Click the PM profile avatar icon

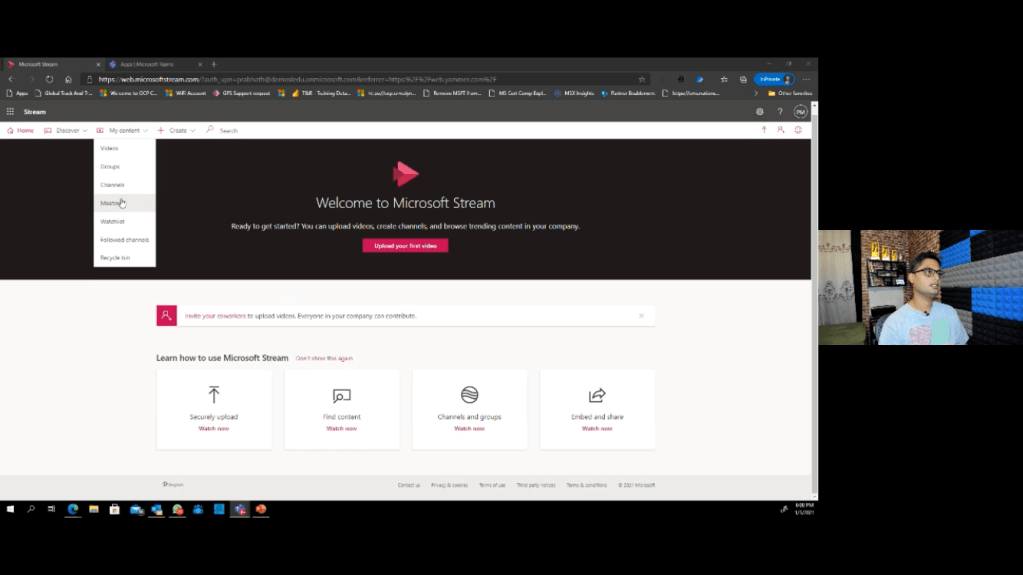800,112
